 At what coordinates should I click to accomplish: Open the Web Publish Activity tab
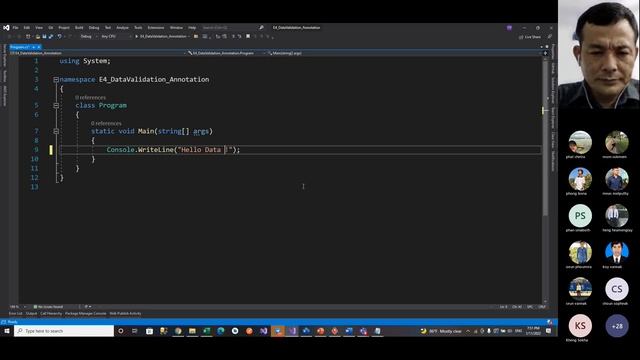click(x=125, y=314)
